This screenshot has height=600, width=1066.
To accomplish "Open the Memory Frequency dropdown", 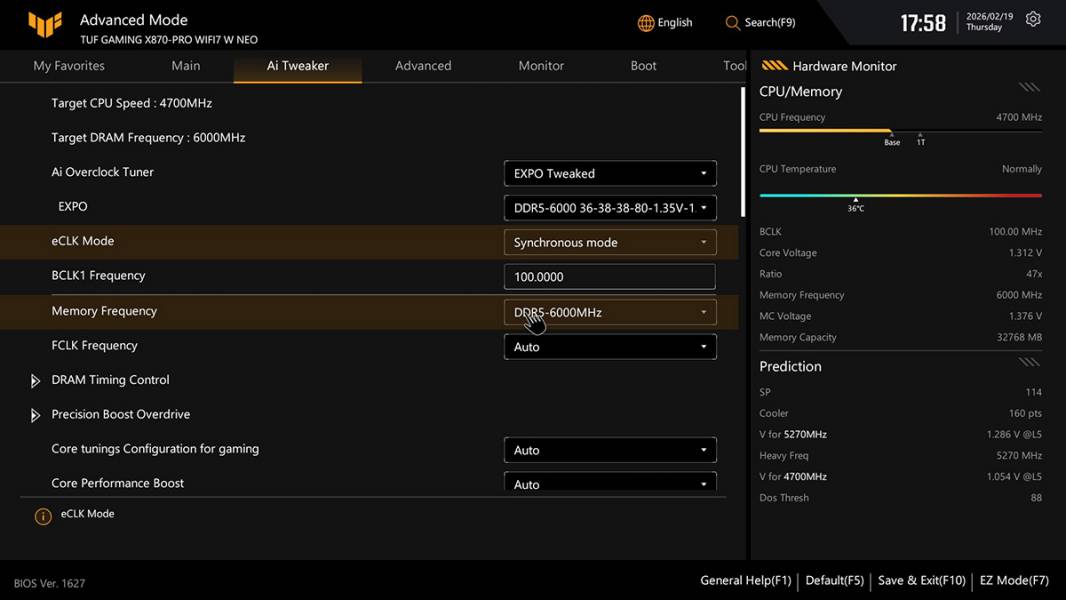I will click(x=610, y=312).
